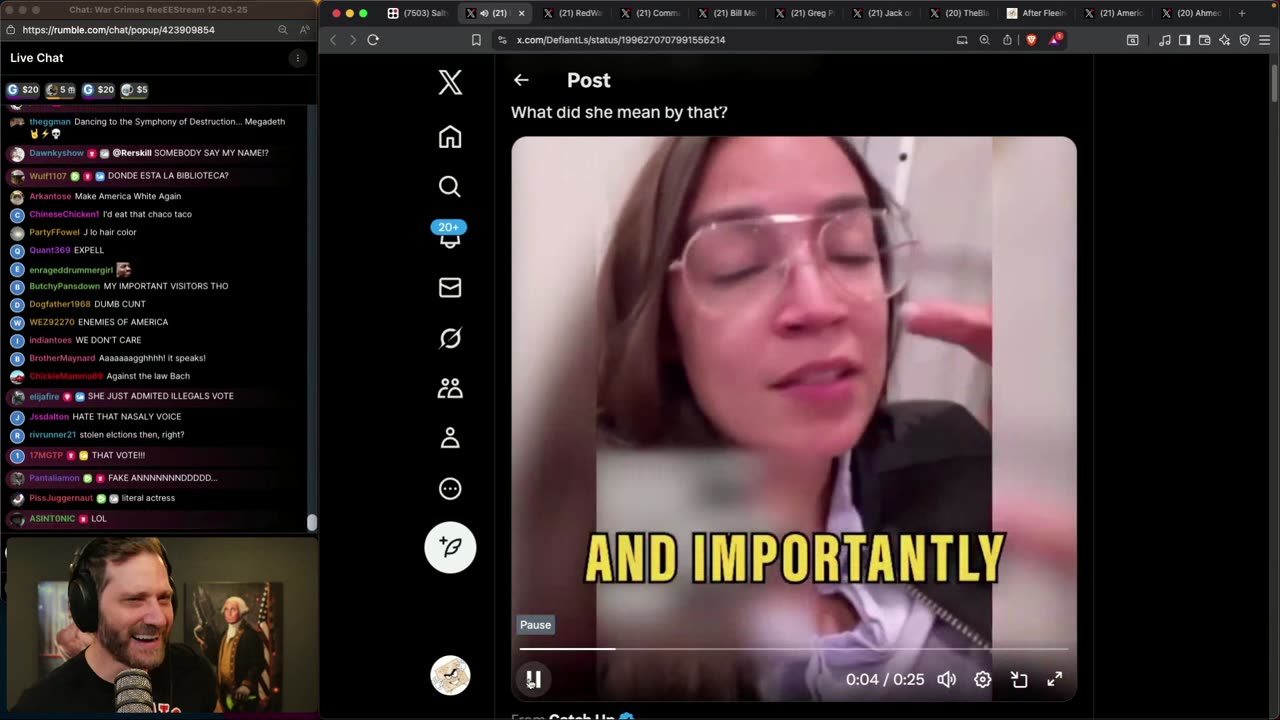Viewport: 1280px width, 720px height.
Task: Click the 5 m subscription chip
Action: (60, 90)
